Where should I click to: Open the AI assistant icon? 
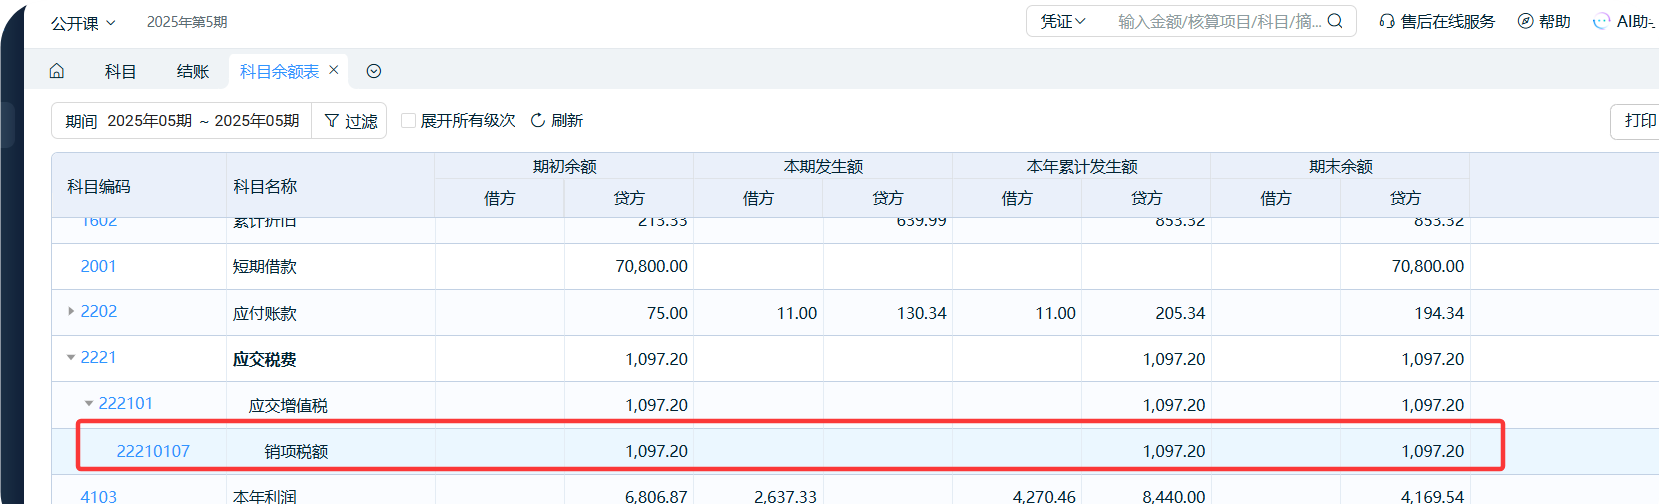1602,21
